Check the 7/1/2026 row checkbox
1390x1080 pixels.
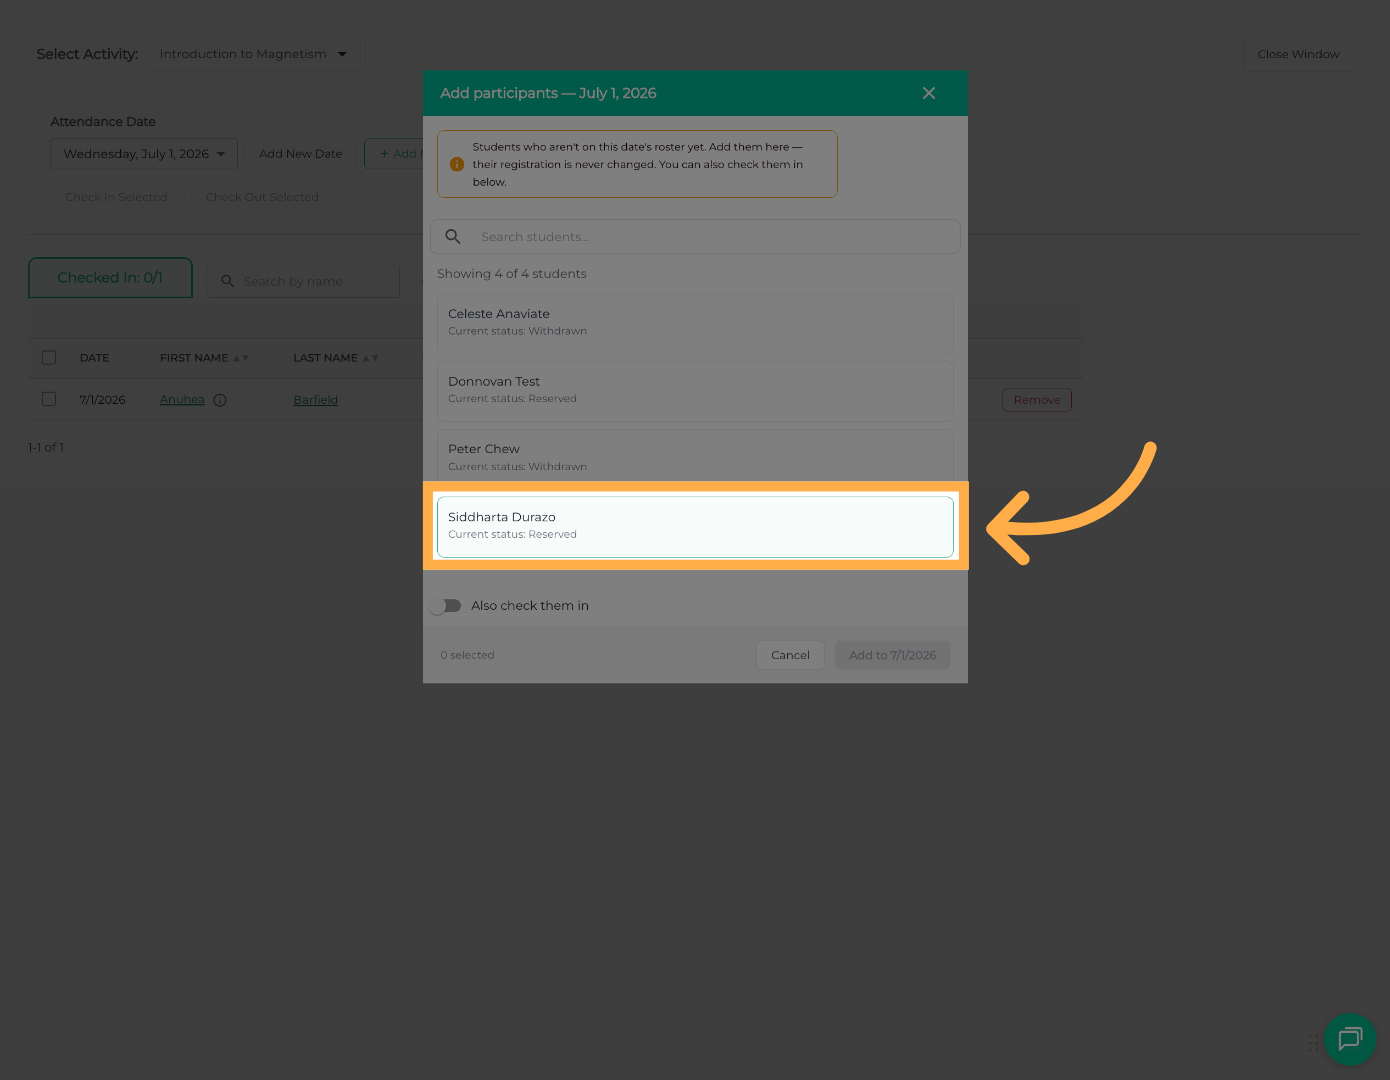click(49, 399)
